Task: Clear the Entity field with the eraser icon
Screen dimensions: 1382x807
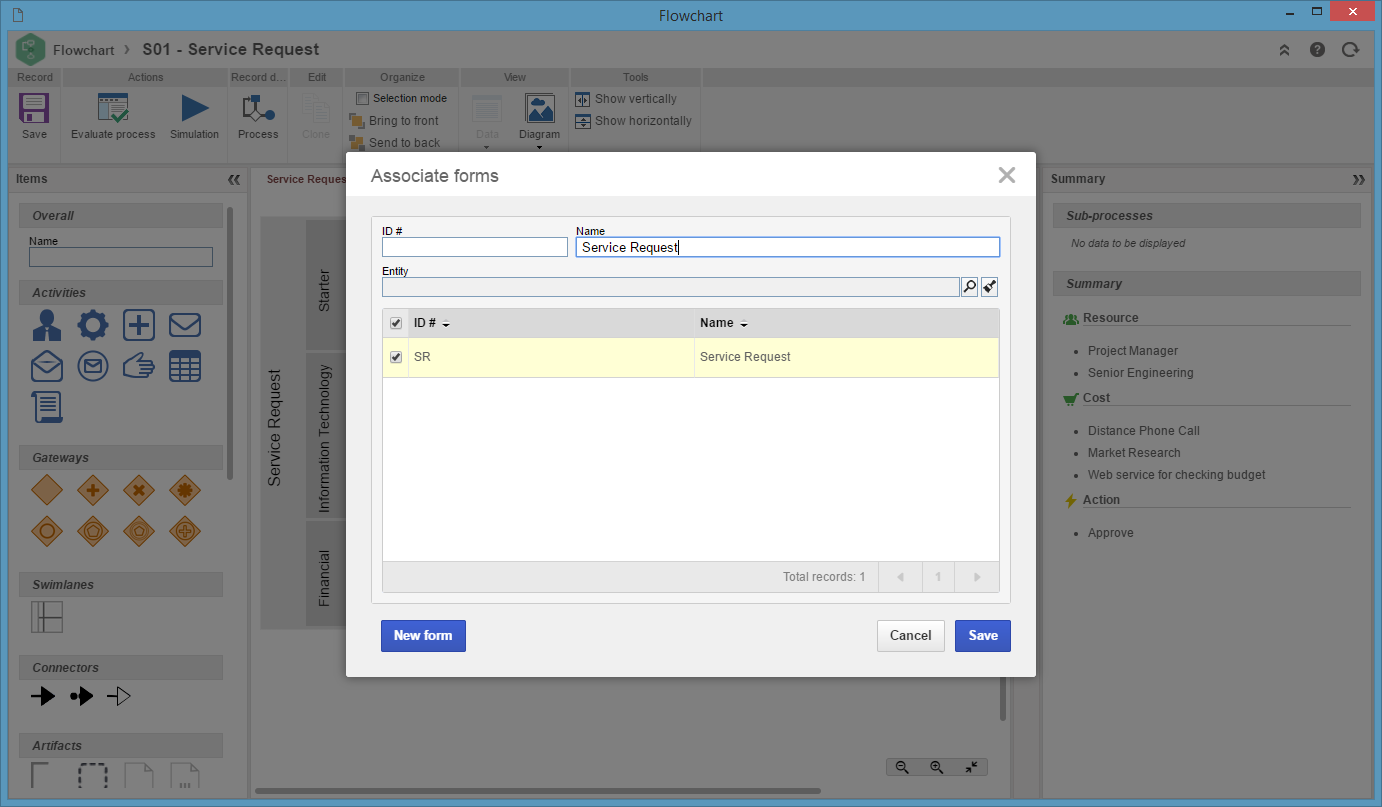Action: [989, 287]
